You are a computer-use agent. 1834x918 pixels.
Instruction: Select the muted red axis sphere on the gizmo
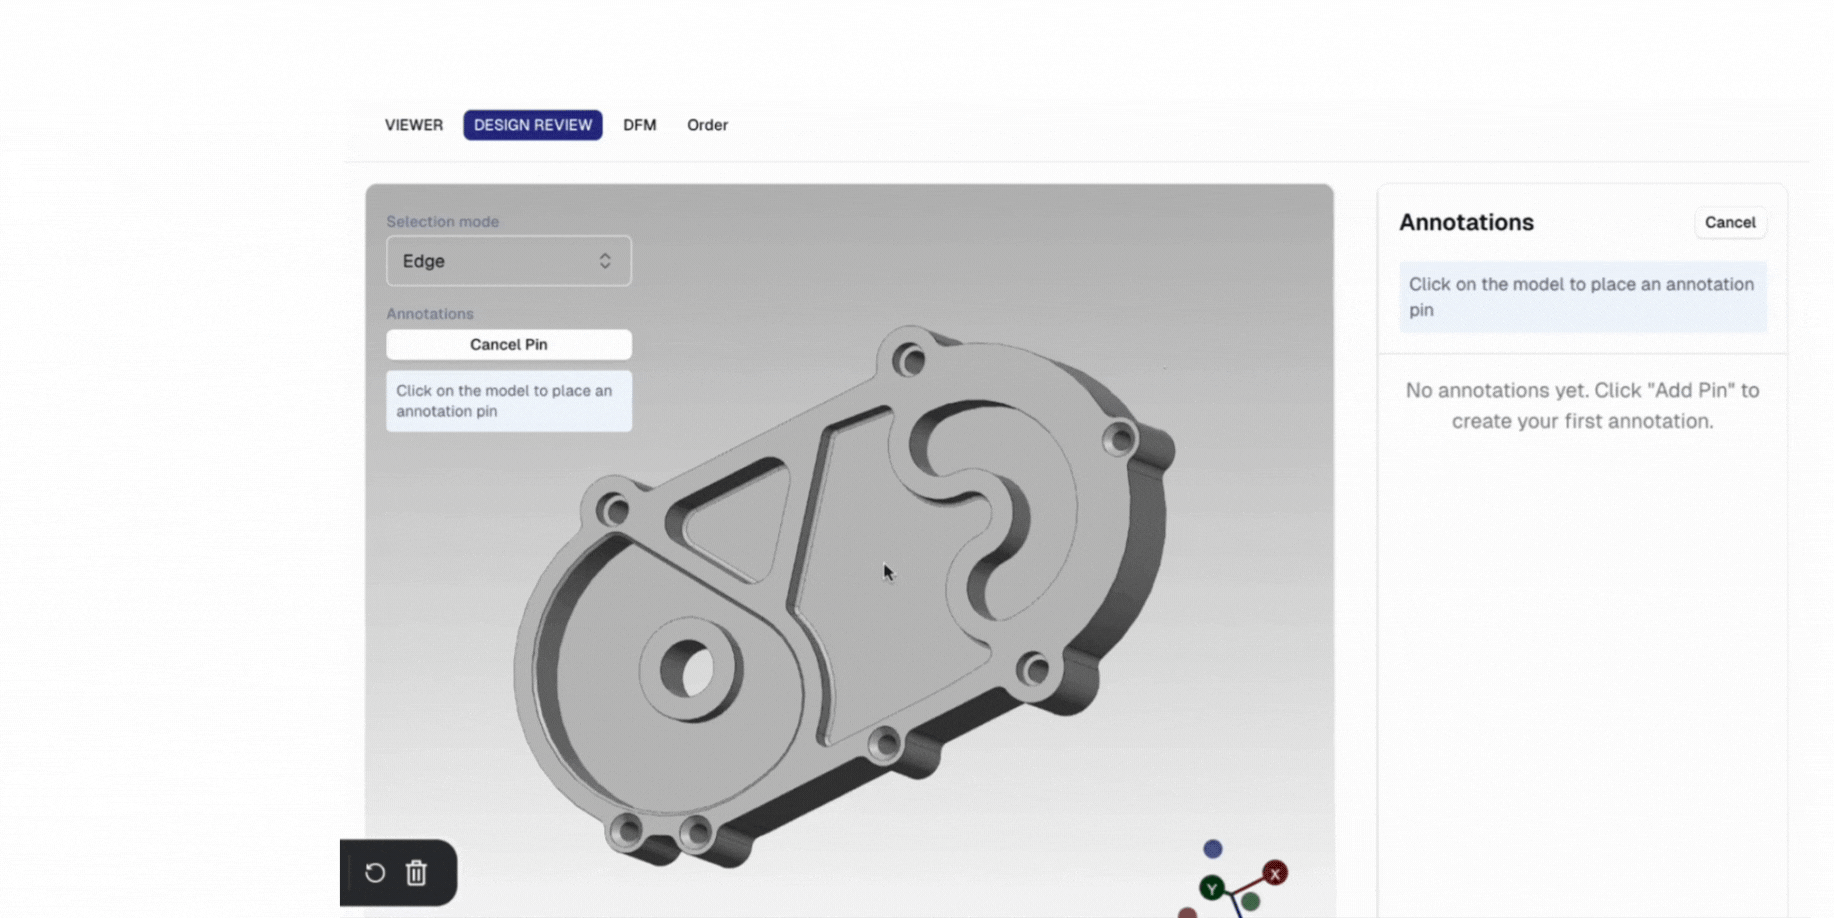[x=1188, y=912]
